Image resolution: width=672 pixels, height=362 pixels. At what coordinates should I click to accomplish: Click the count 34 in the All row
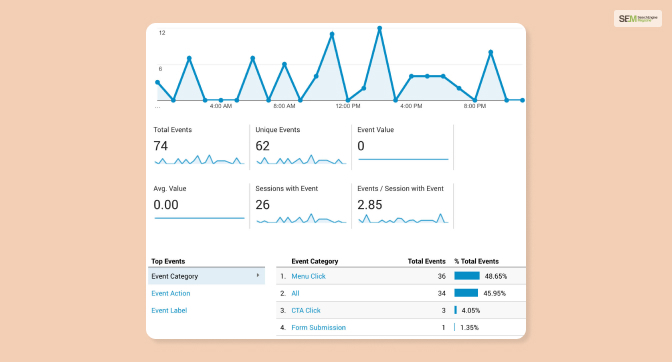point(441,293)
